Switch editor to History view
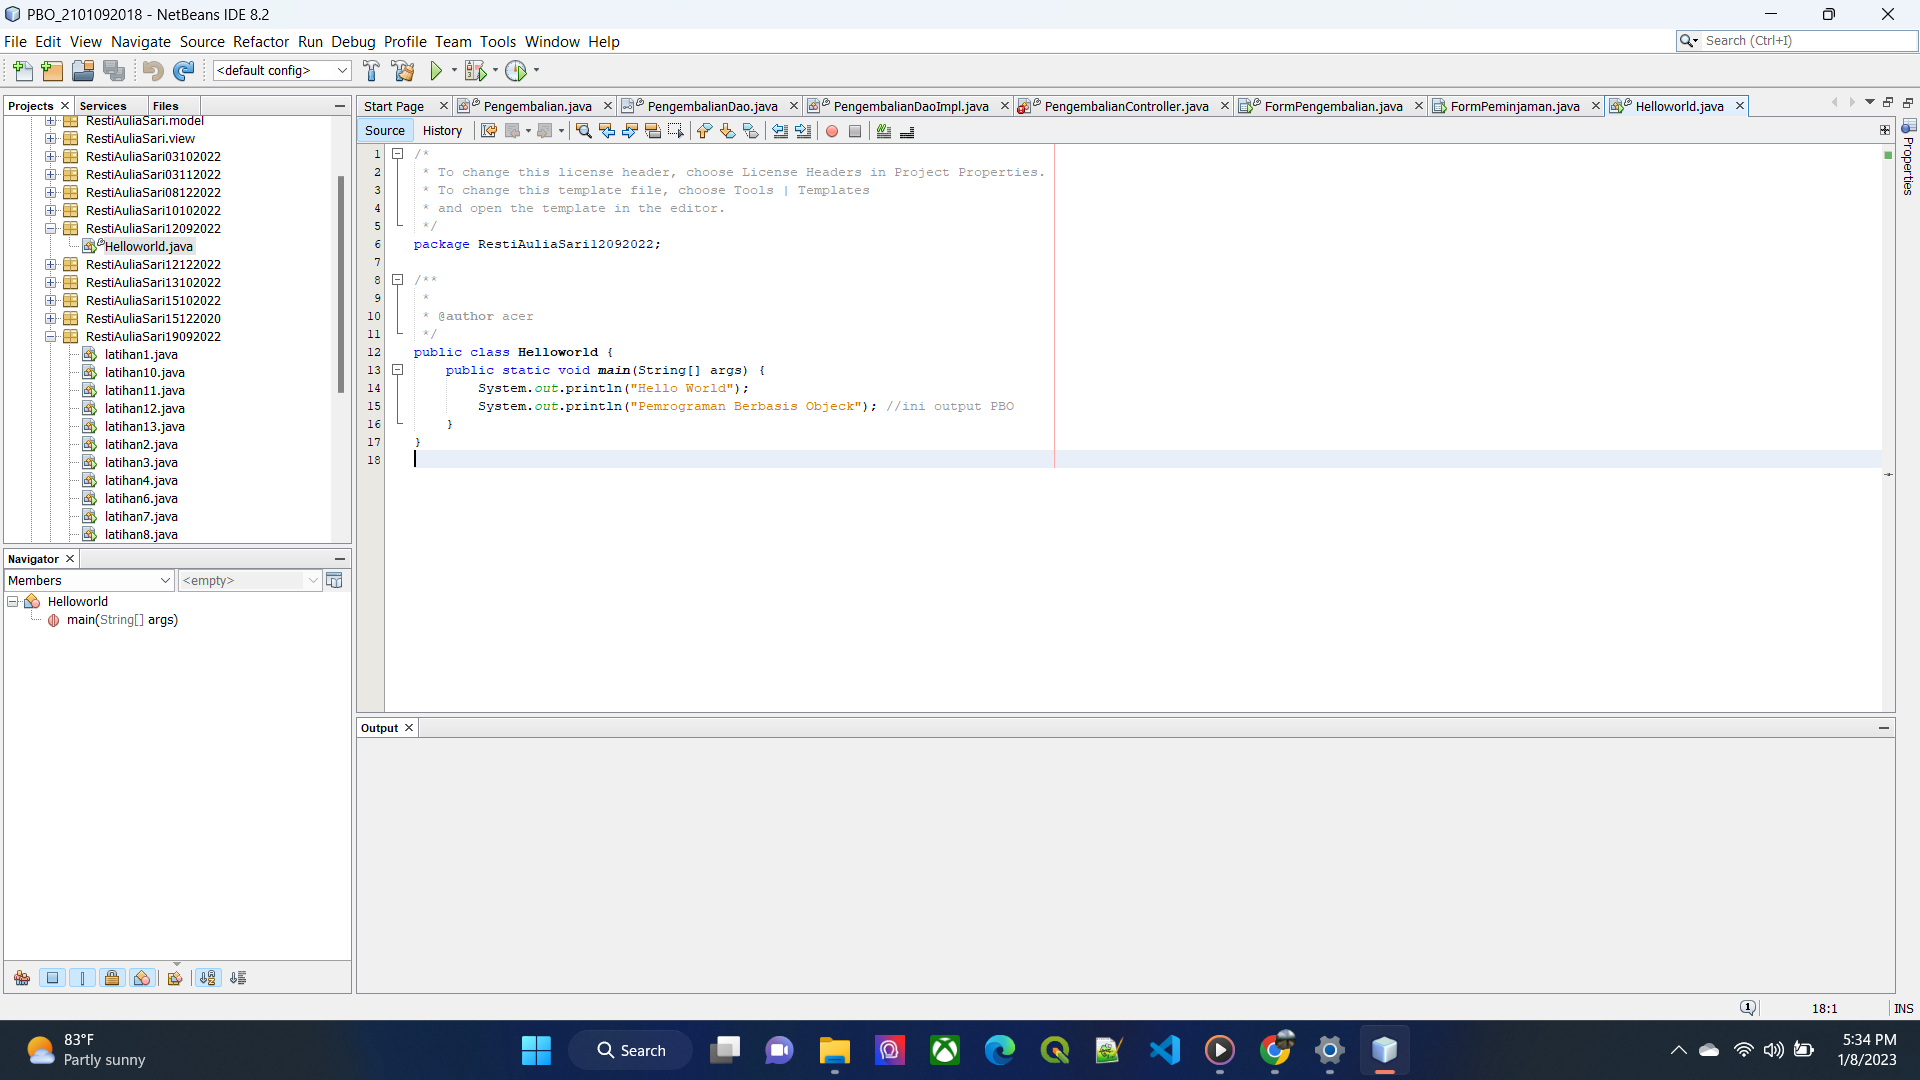The image size is (1920, 1080). point(442,131)
